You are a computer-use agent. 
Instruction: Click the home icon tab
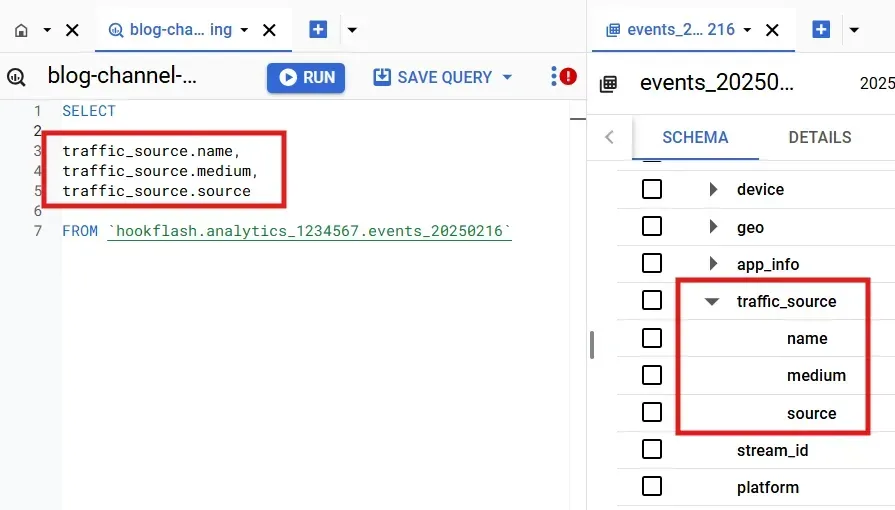21,30
